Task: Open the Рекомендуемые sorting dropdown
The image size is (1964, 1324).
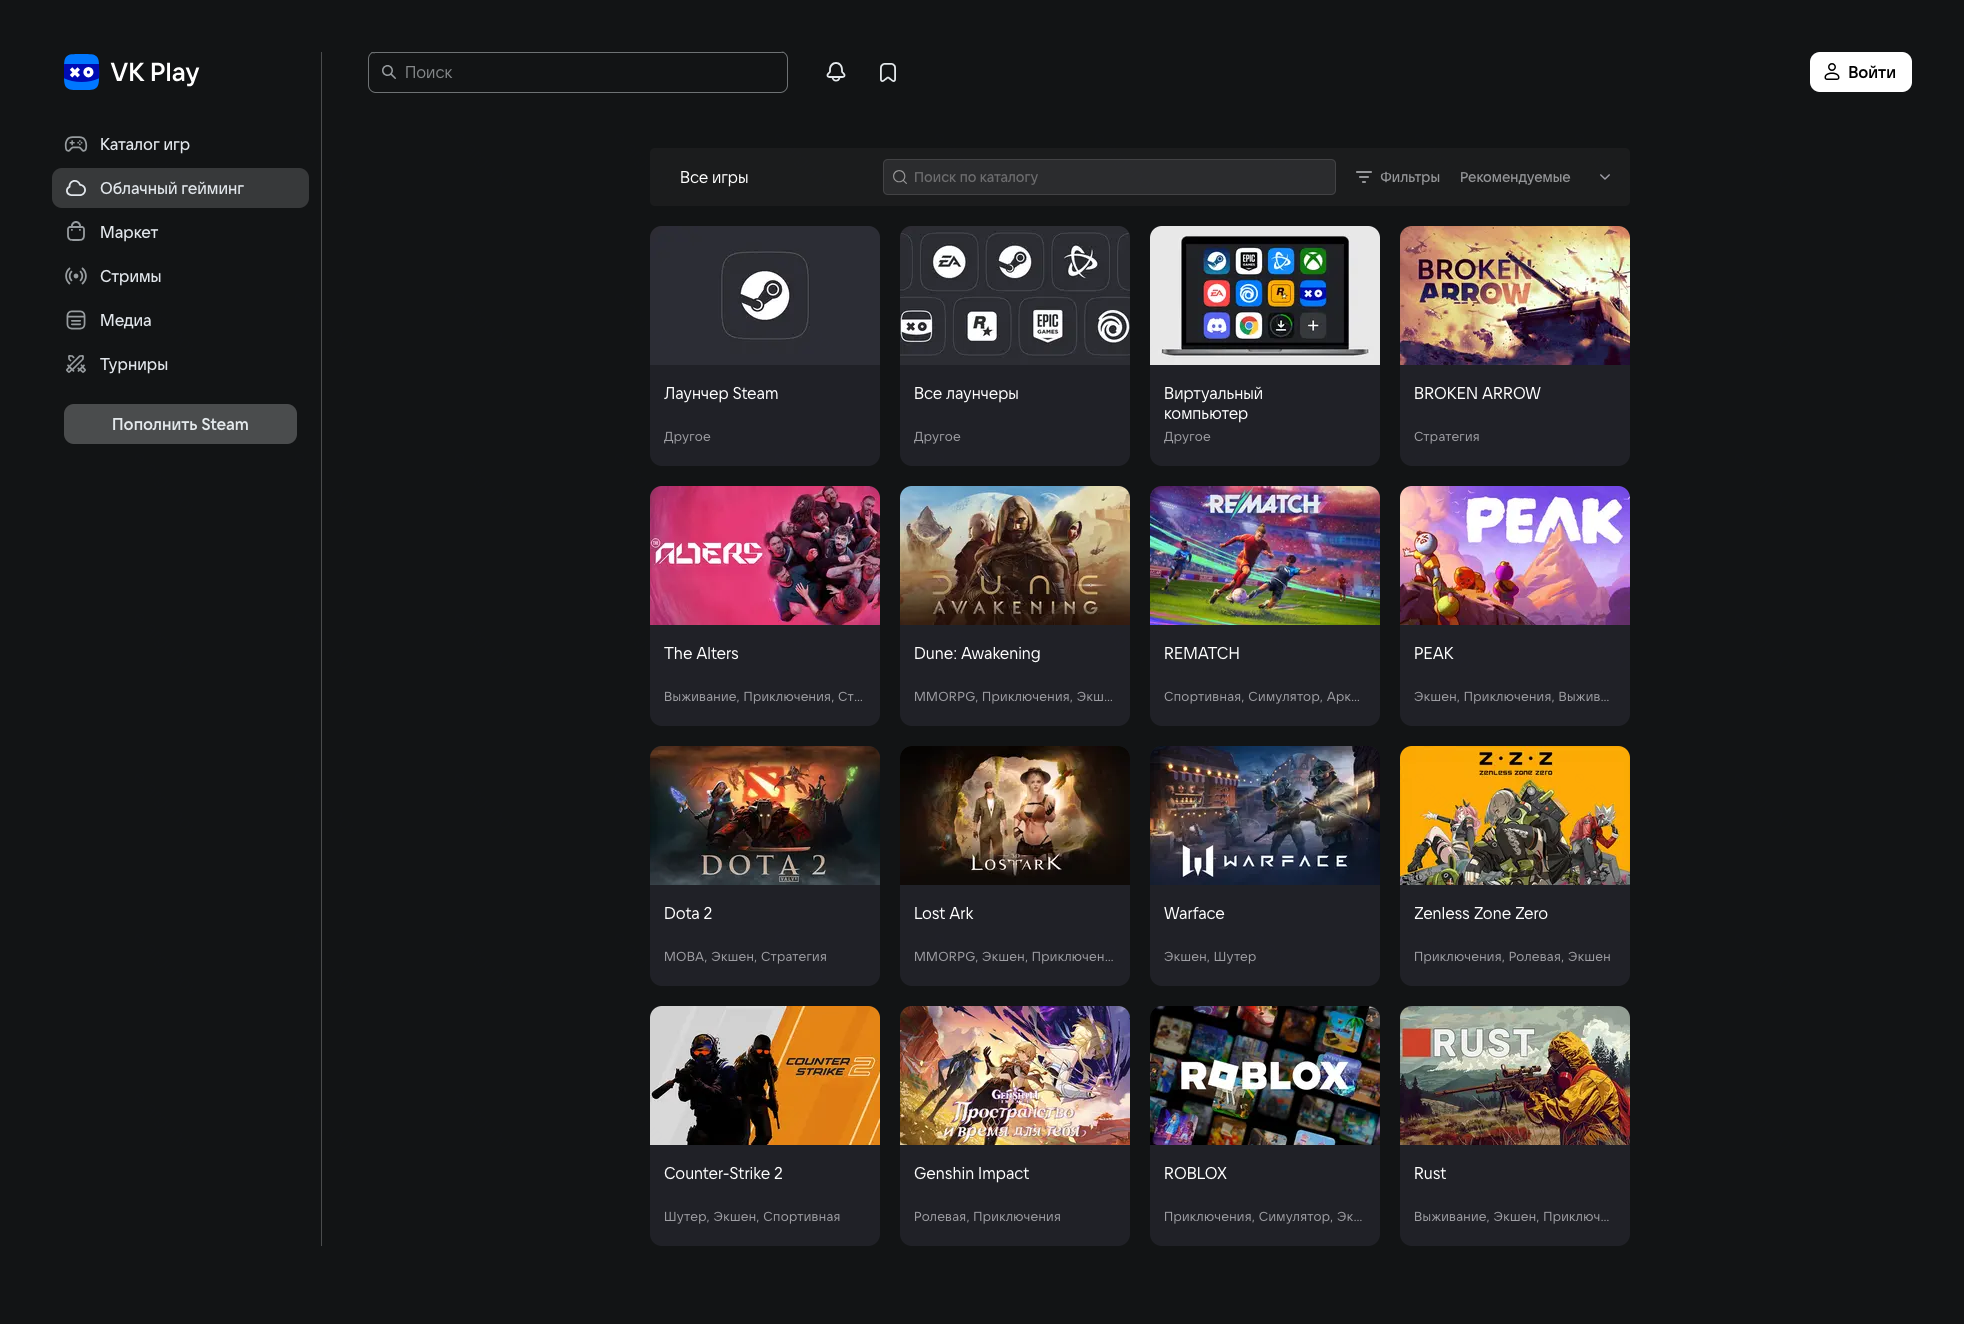Action: pyautogui.click(x=1536, y=177)
